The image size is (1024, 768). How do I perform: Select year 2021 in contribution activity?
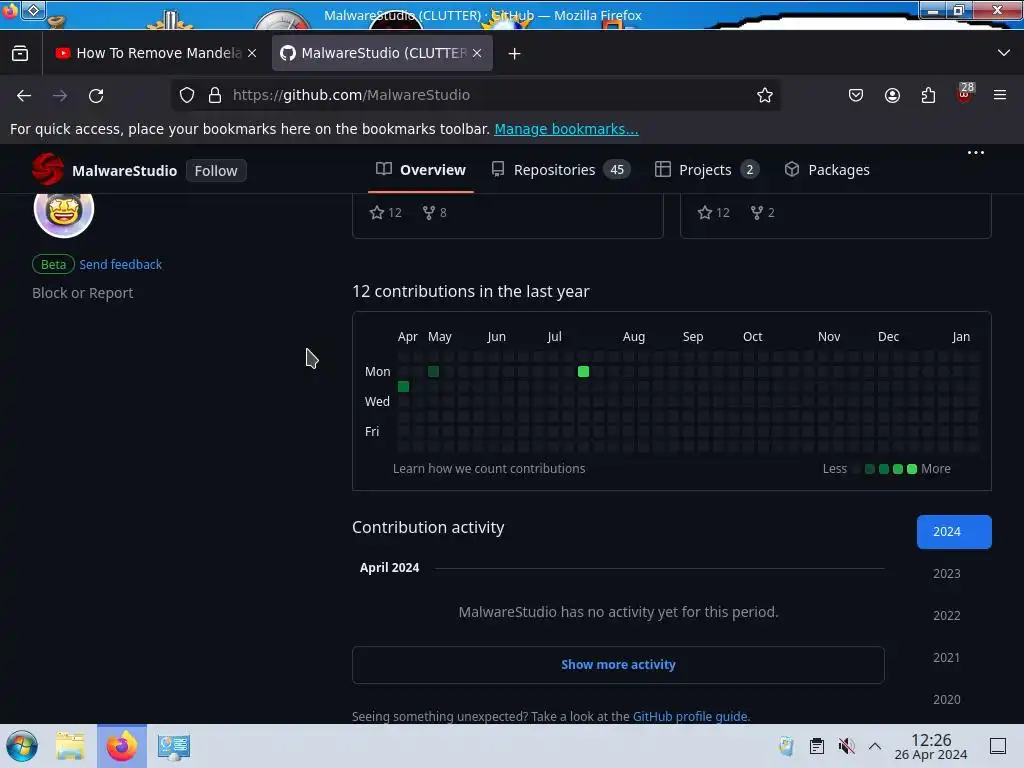click(947, 658)
